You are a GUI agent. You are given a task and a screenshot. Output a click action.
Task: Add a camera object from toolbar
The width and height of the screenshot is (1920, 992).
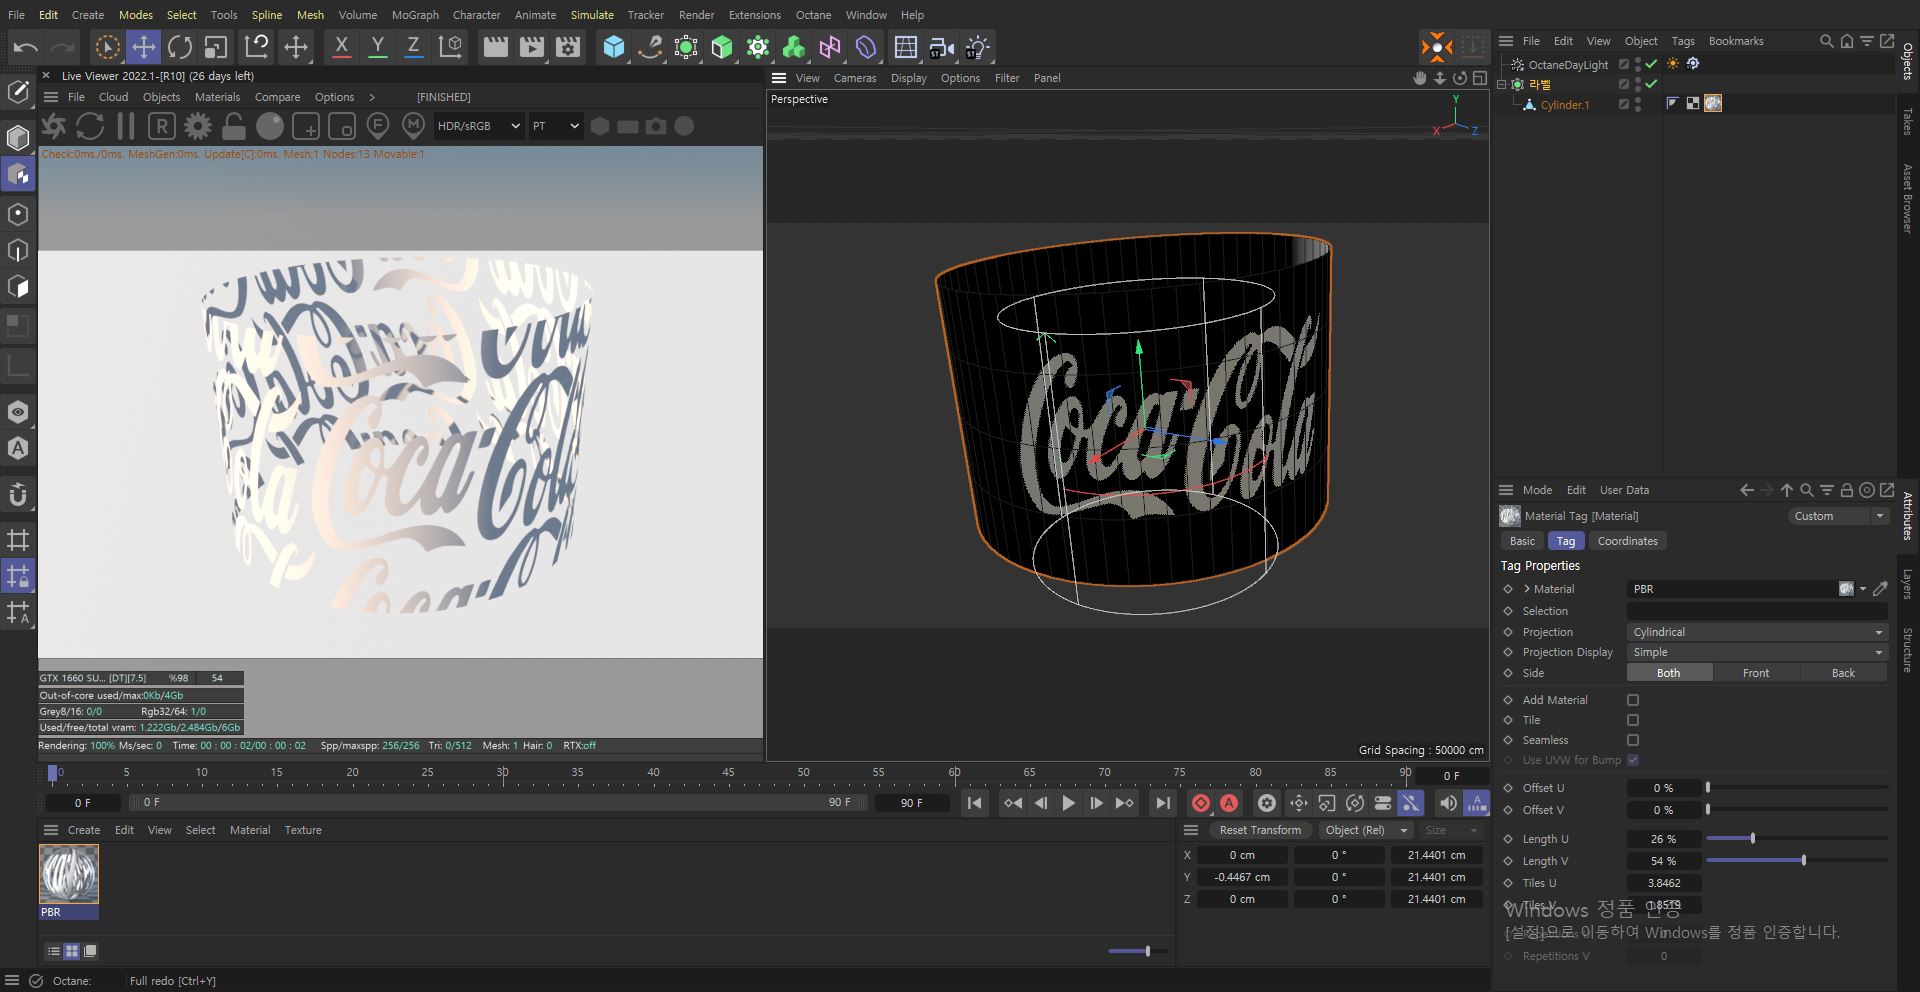click(941, 47)
